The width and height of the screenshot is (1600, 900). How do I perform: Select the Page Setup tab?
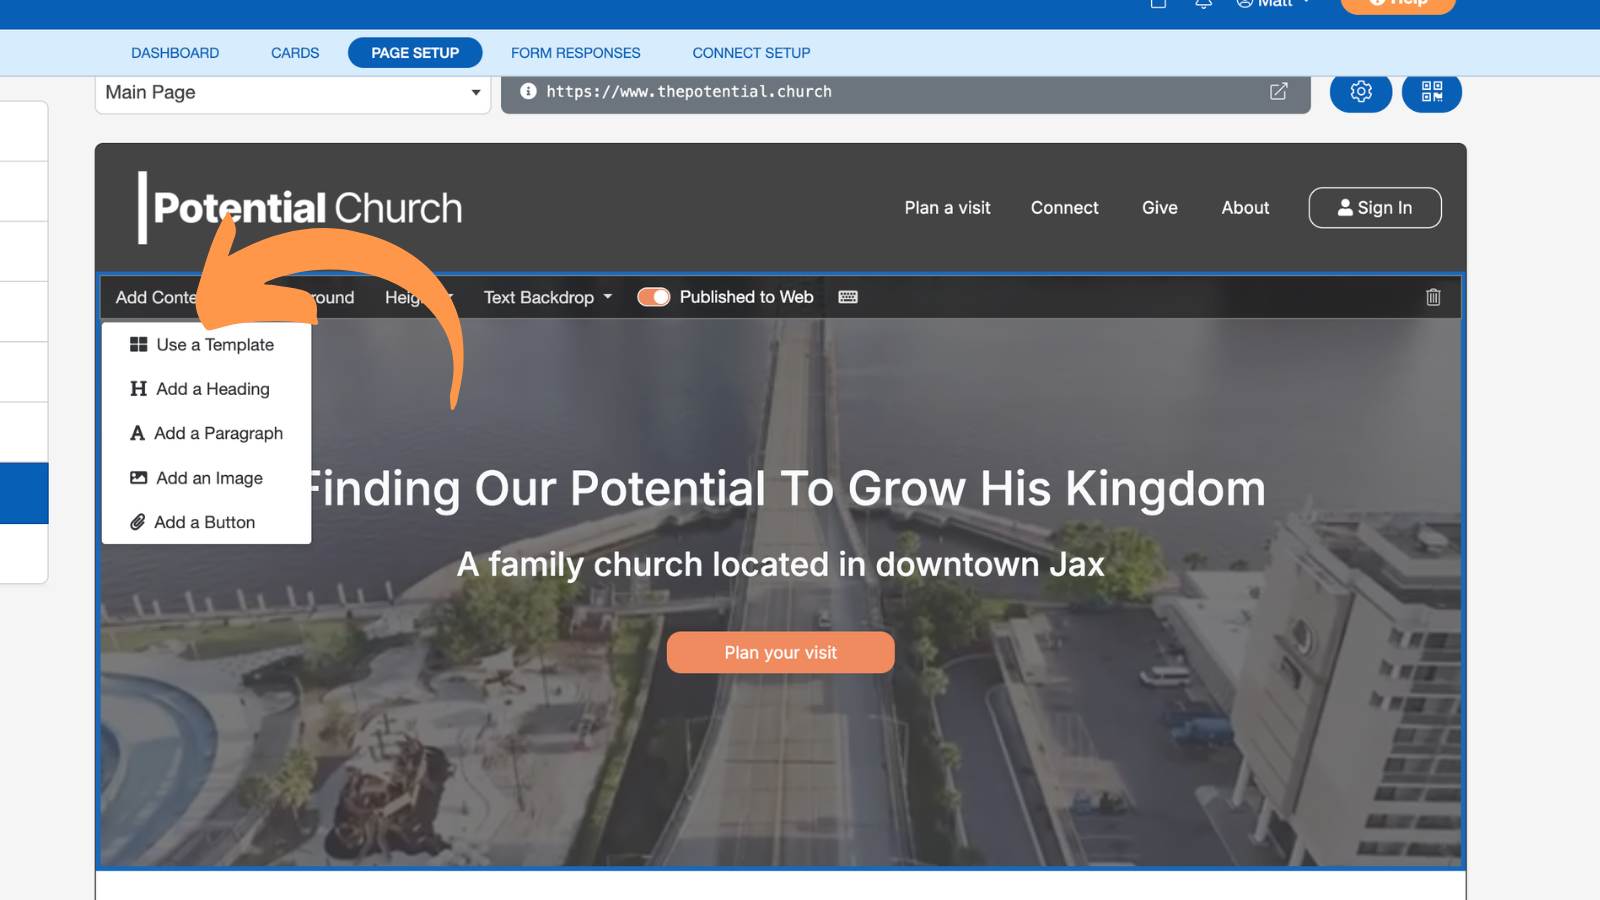[415, 53]
